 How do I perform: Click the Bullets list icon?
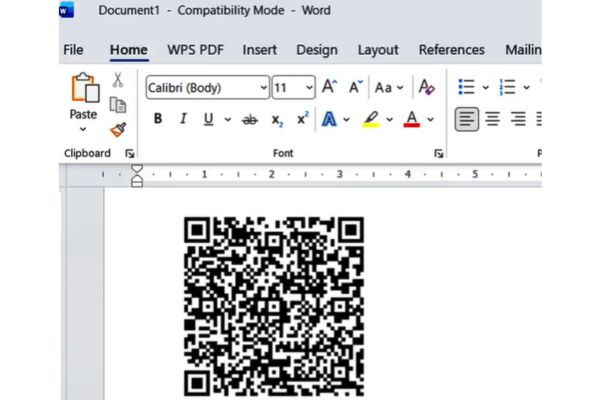[x=466, y=87]
